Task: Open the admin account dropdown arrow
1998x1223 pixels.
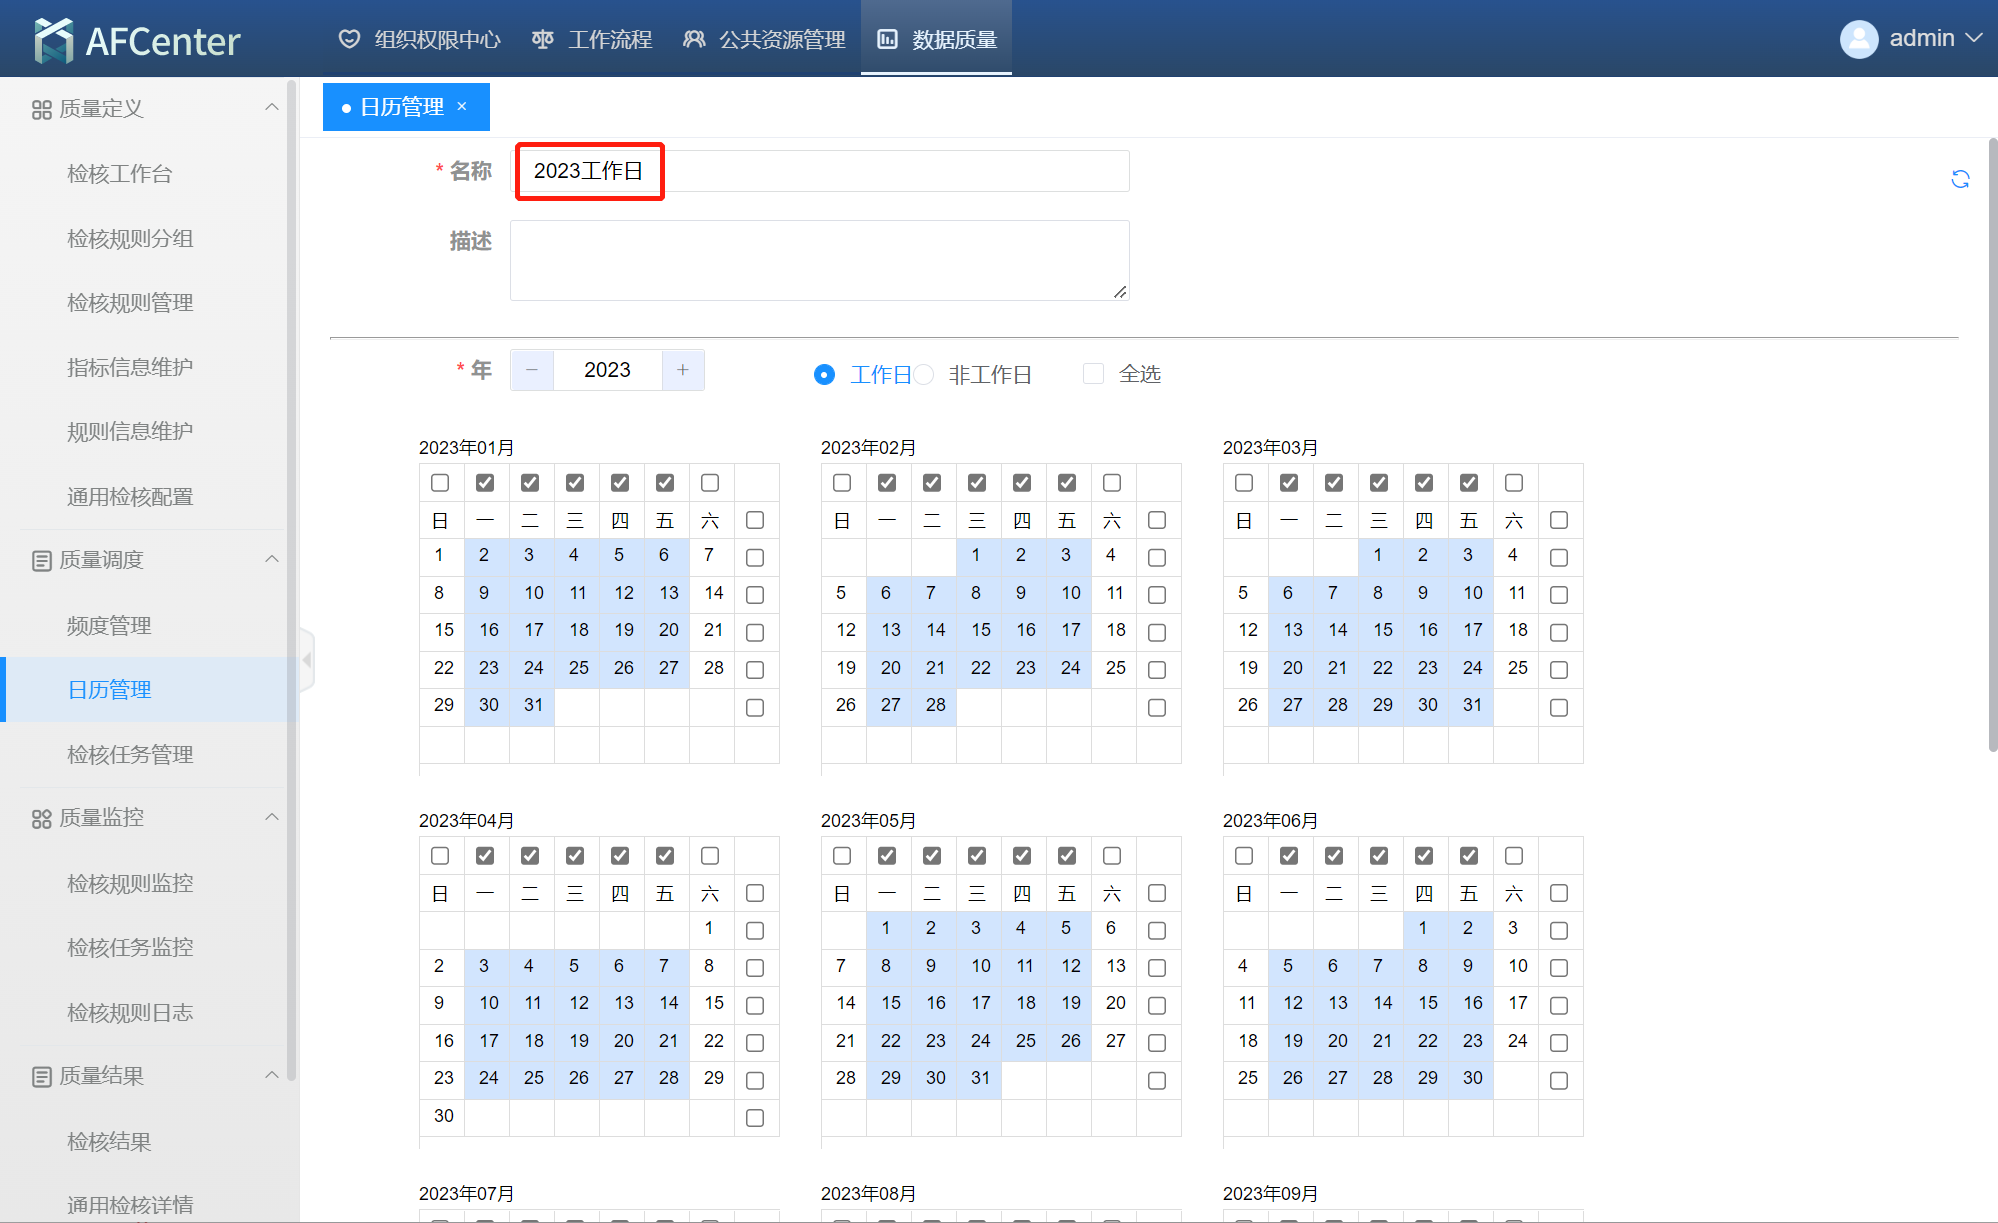Action: (1974, 38)
